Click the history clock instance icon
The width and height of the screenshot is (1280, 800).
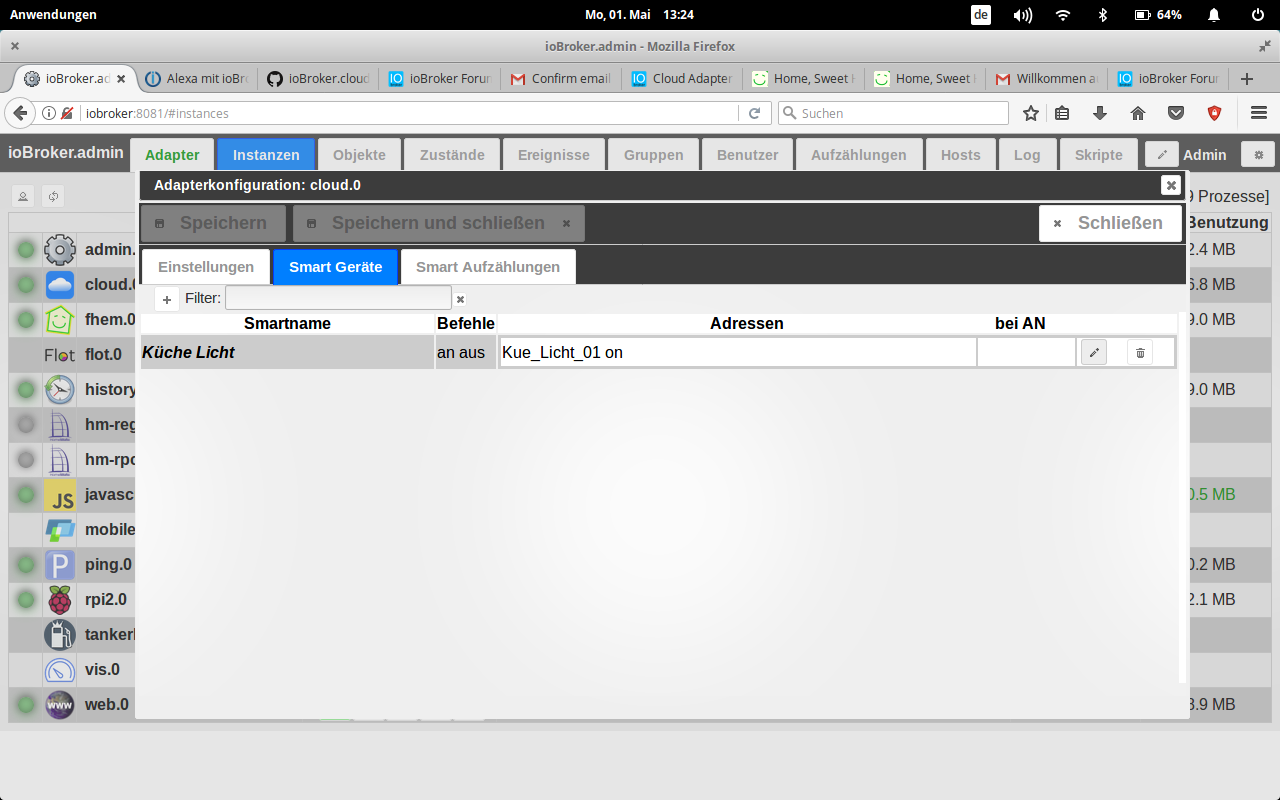60,390
